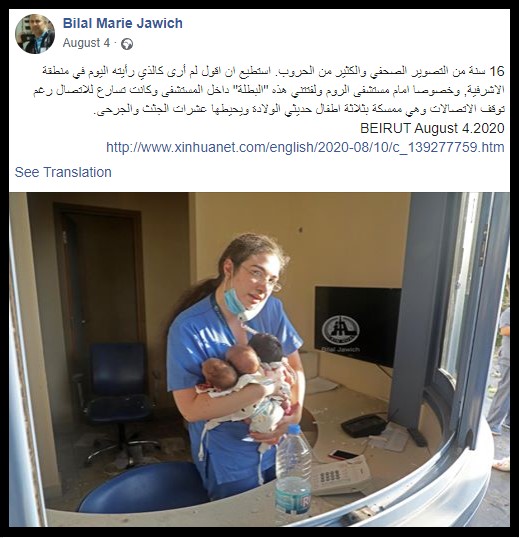Image resolution: width=519 pixels, height=538 pixels.
Task: Click the BEIRUT August 4.2020 text
Action: coord(432,128)
